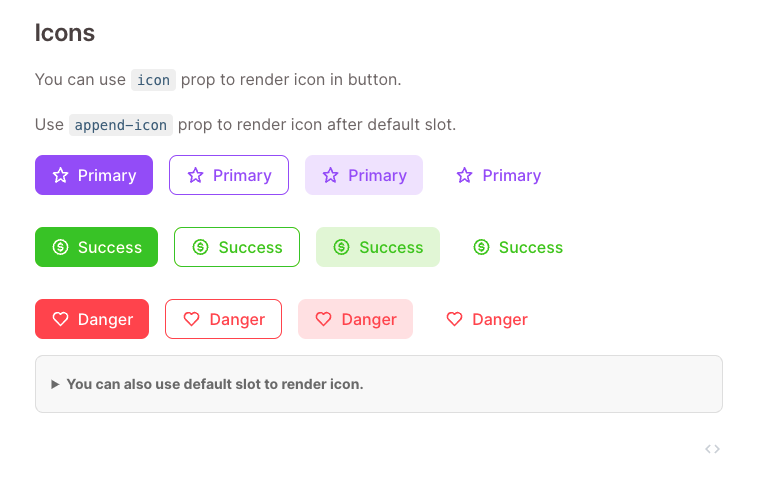The width and height of the screenshot is (762, 479).
Task: Click star icon in filled Primary button
Action: pyautogui.click(x=60, y=175)
